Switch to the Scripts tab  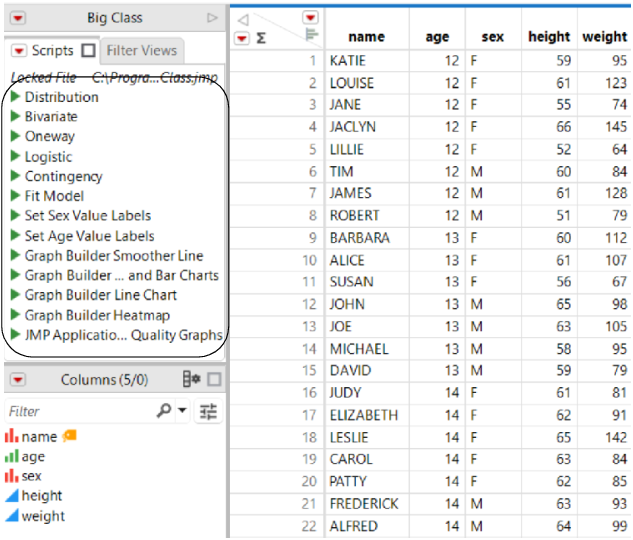[52, 50]
